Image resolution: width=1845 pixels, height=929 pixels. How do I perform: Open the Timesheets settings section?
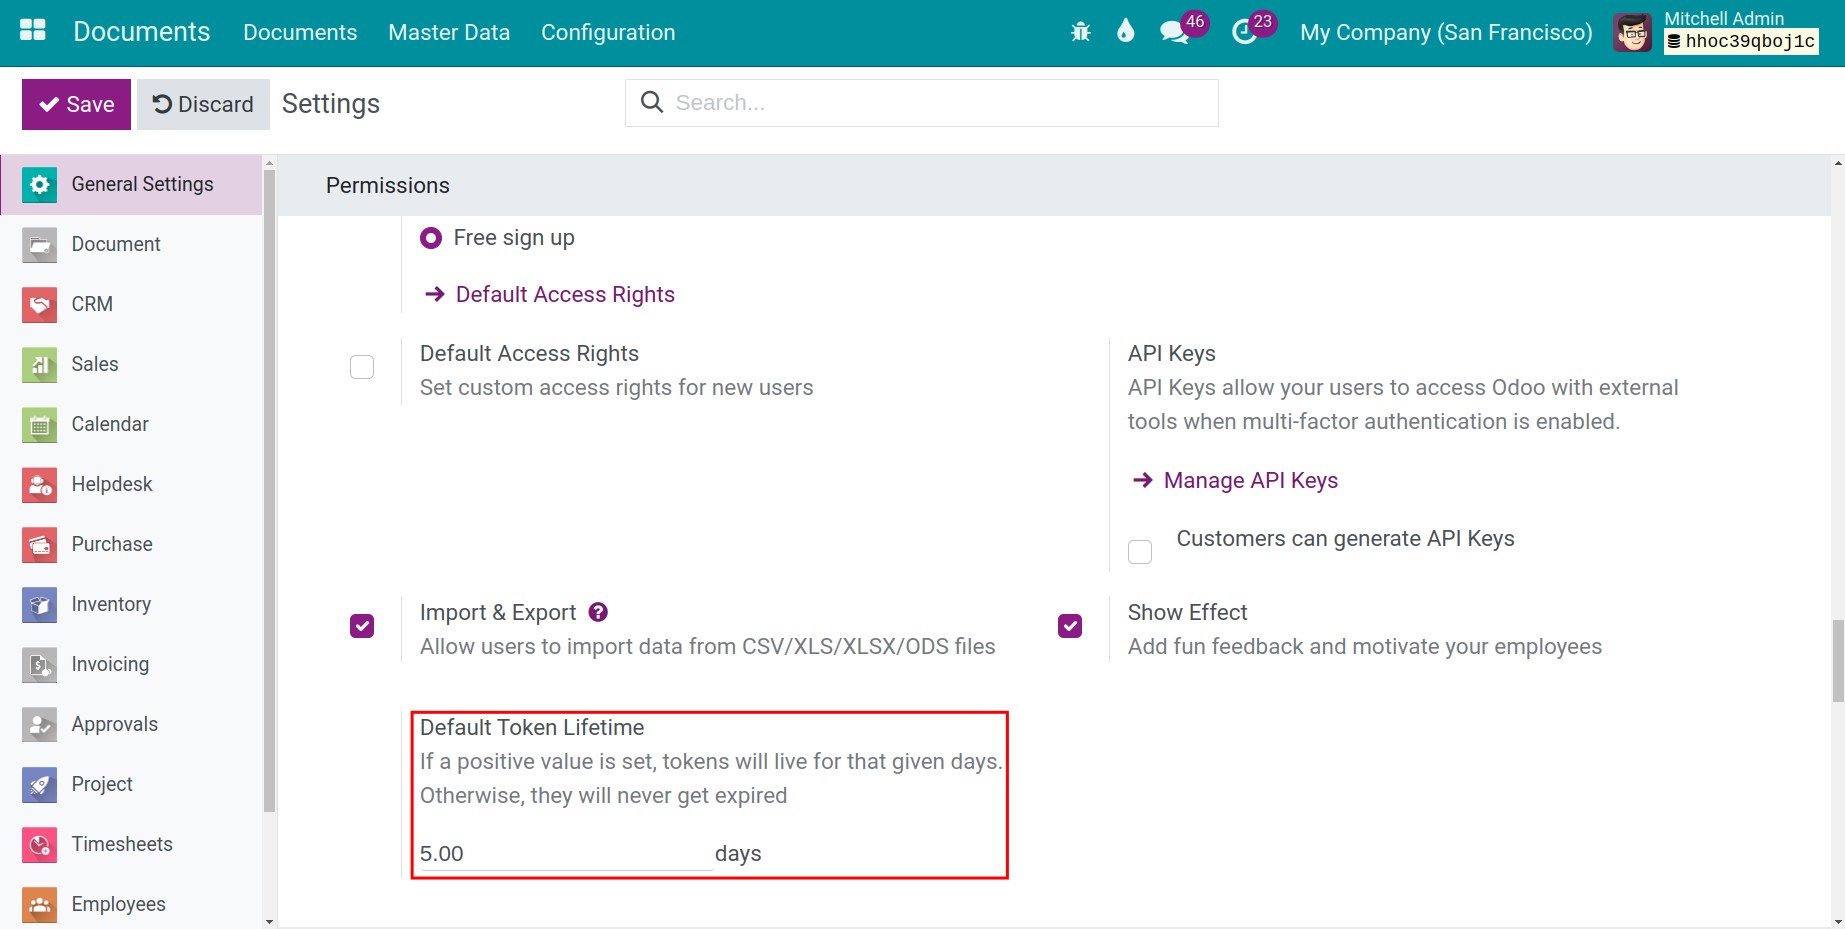(x=121, y=844)
